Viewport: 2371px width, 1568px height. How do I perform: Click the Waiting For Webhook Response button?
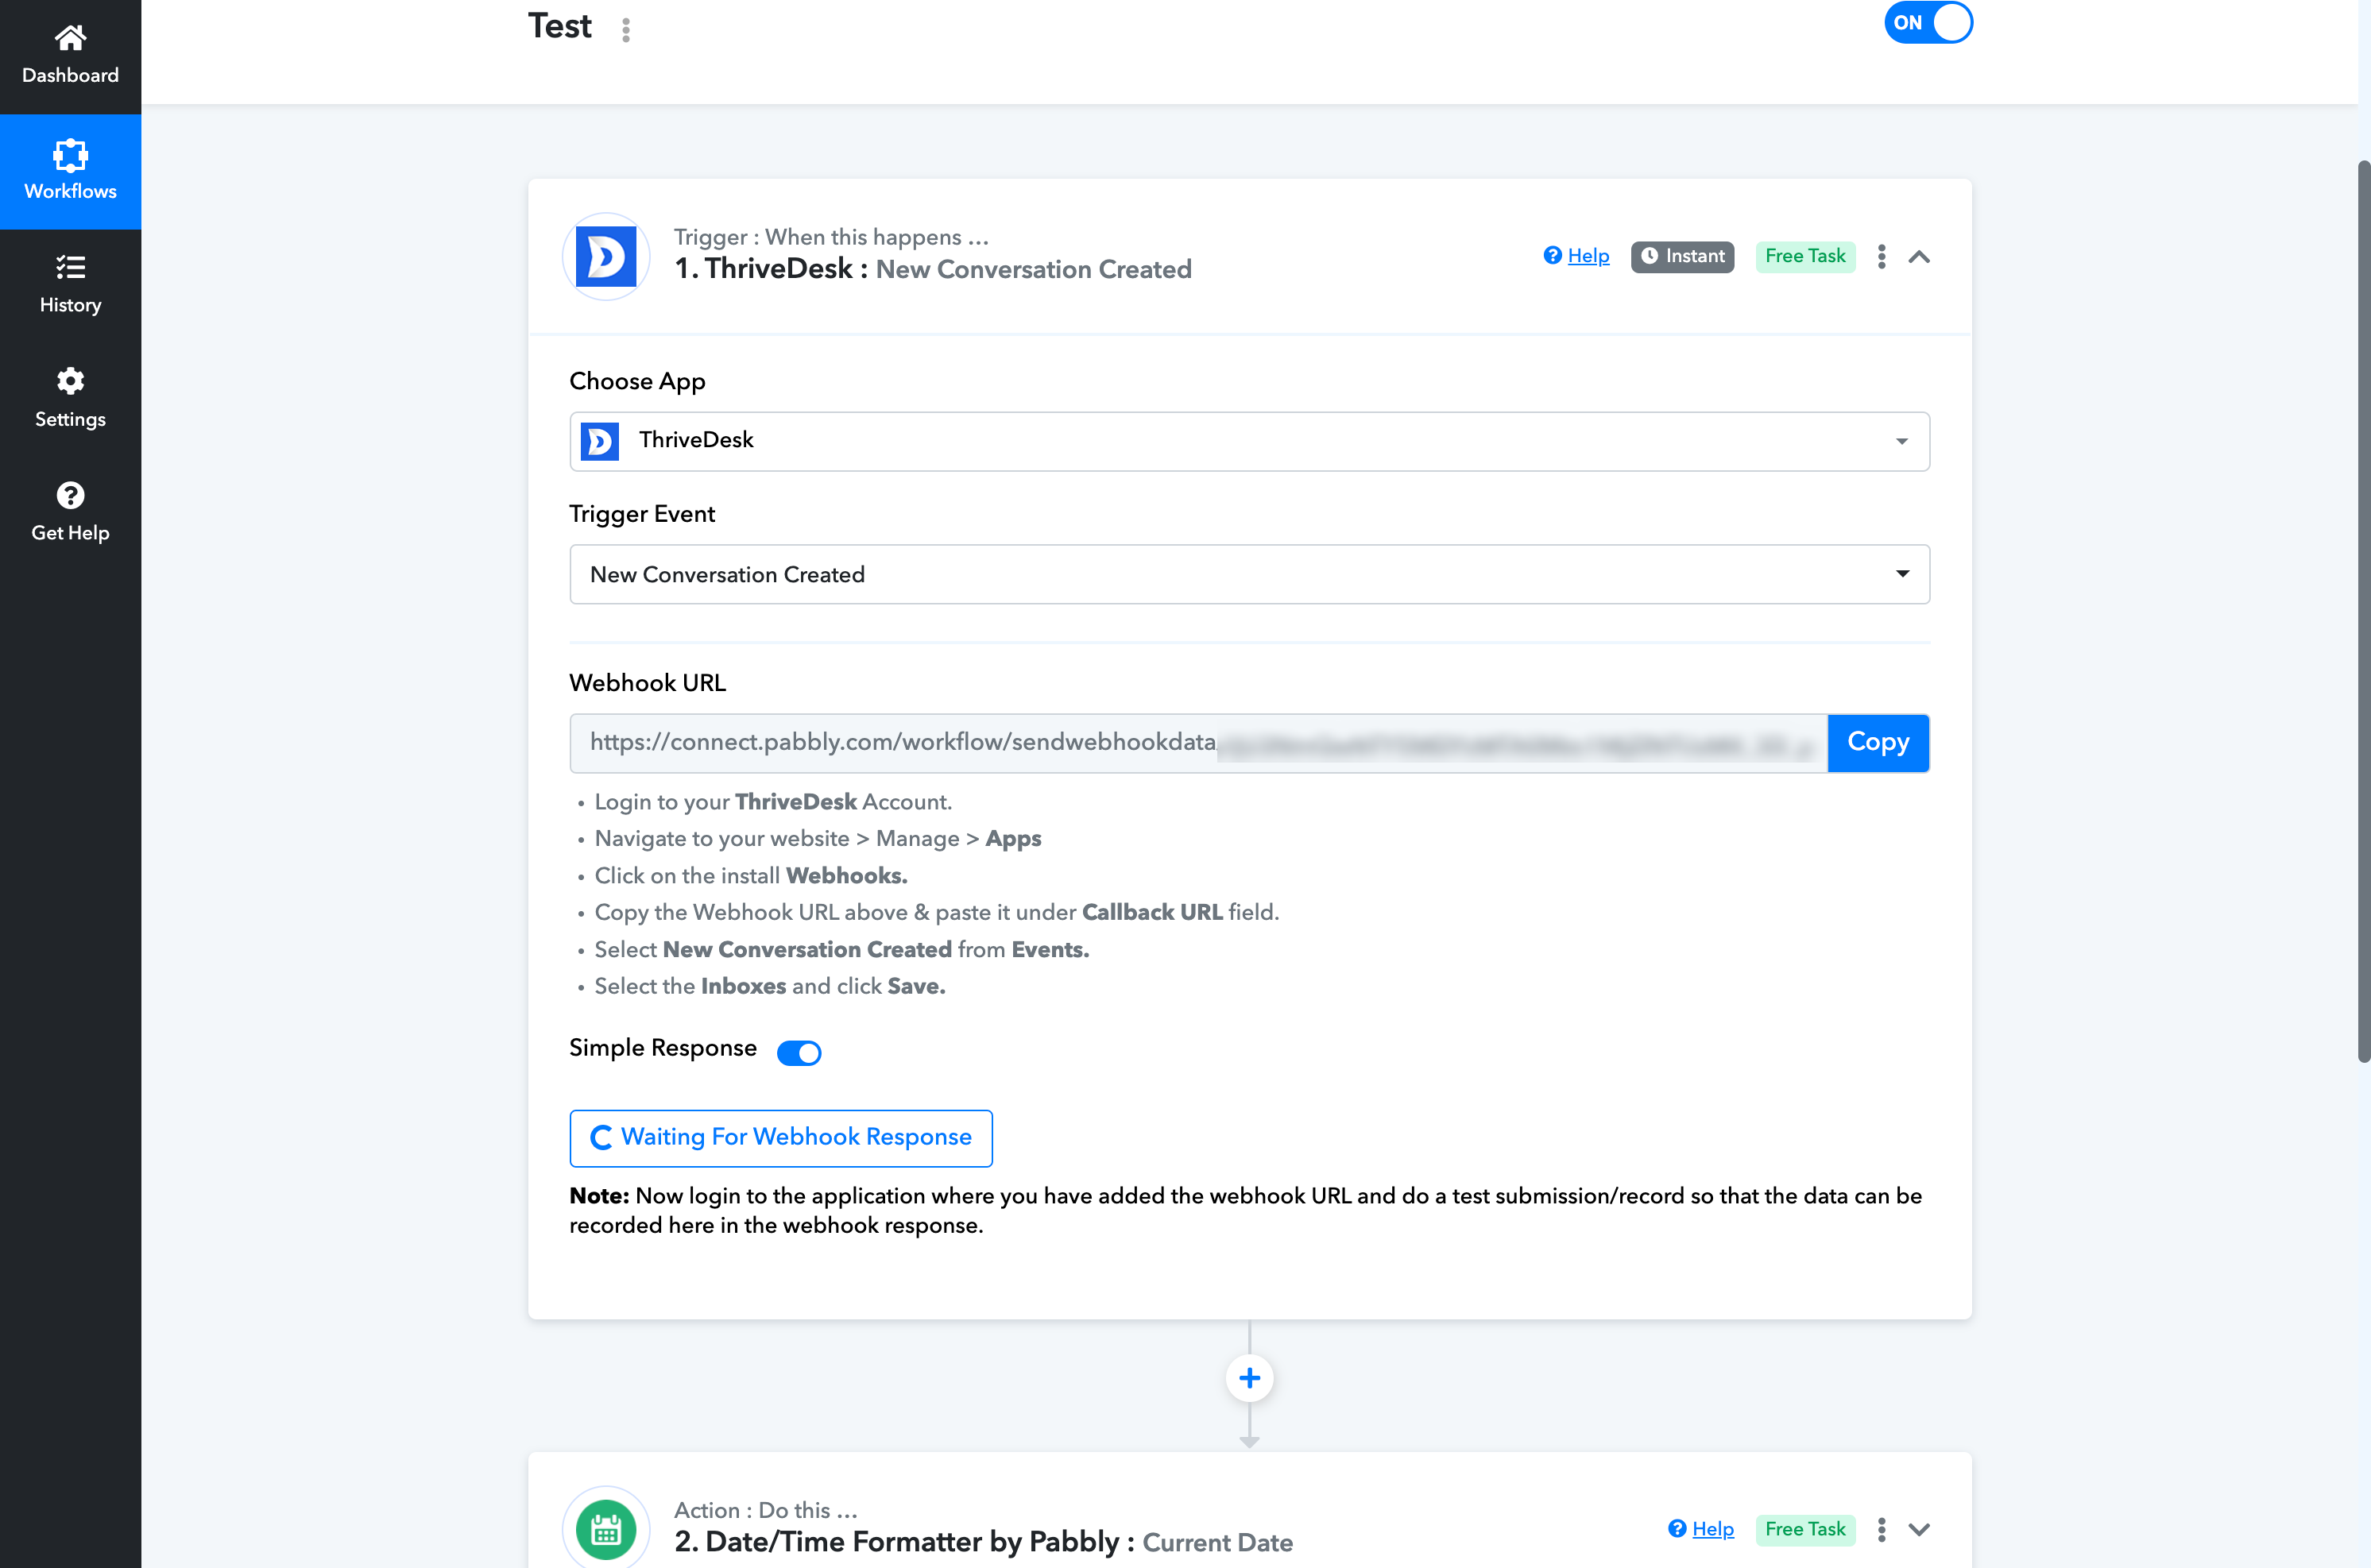(x=781, y=1138)
